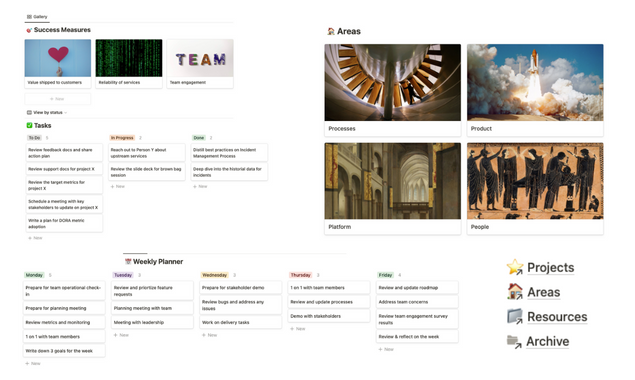
Task: Open 'Demo with stakeholders' card
Action: pos(329,316)
